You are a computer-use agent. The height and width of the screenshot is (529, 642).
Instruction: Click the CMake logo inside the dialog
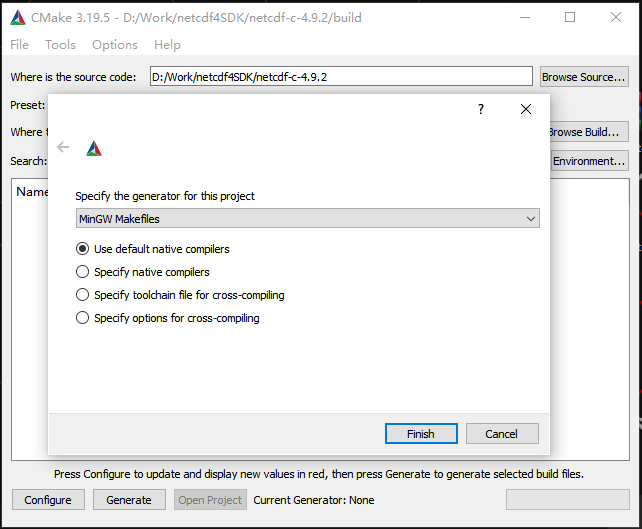(x=94, y=148)
